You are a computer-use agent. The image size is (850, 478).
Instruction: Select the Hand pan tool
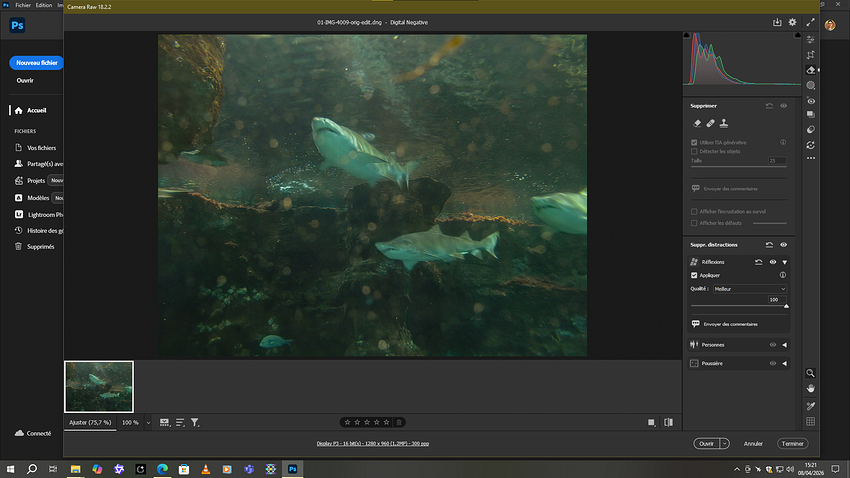pos(811,388)
